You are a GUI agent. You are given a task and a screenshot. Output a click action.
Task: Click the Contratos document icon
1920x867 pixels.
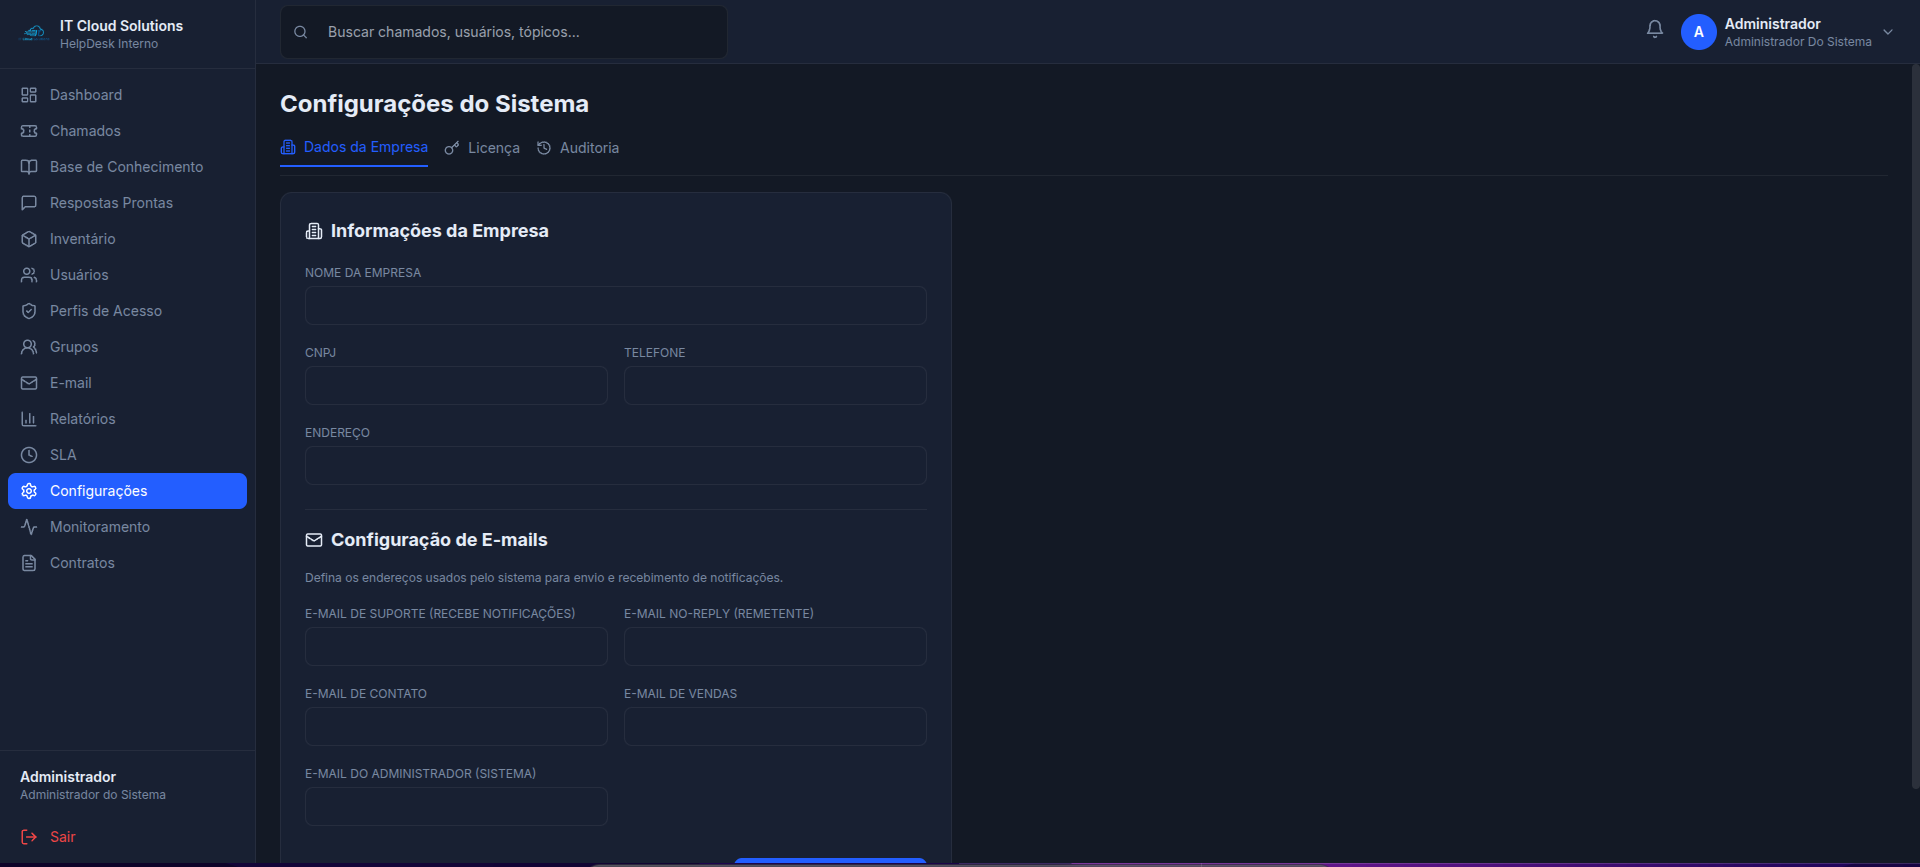[29, 563]
